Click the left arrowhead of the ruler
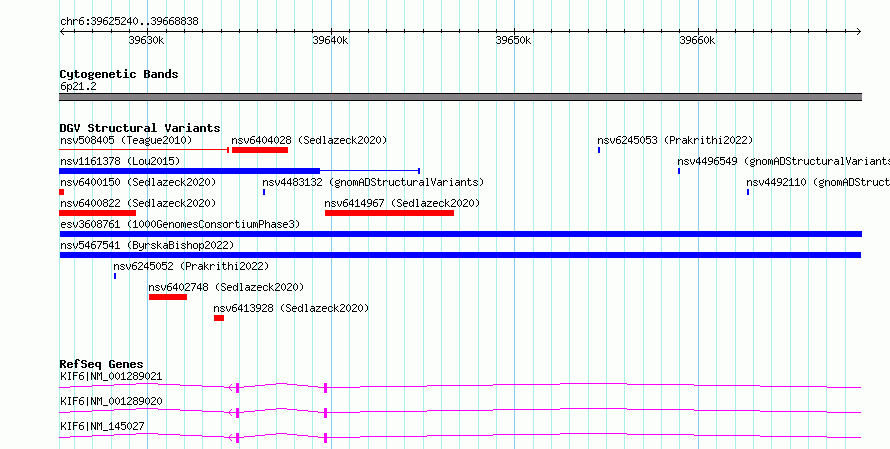Image resolution: width=890 pixels, height=449 pixels. click(62, 32)
